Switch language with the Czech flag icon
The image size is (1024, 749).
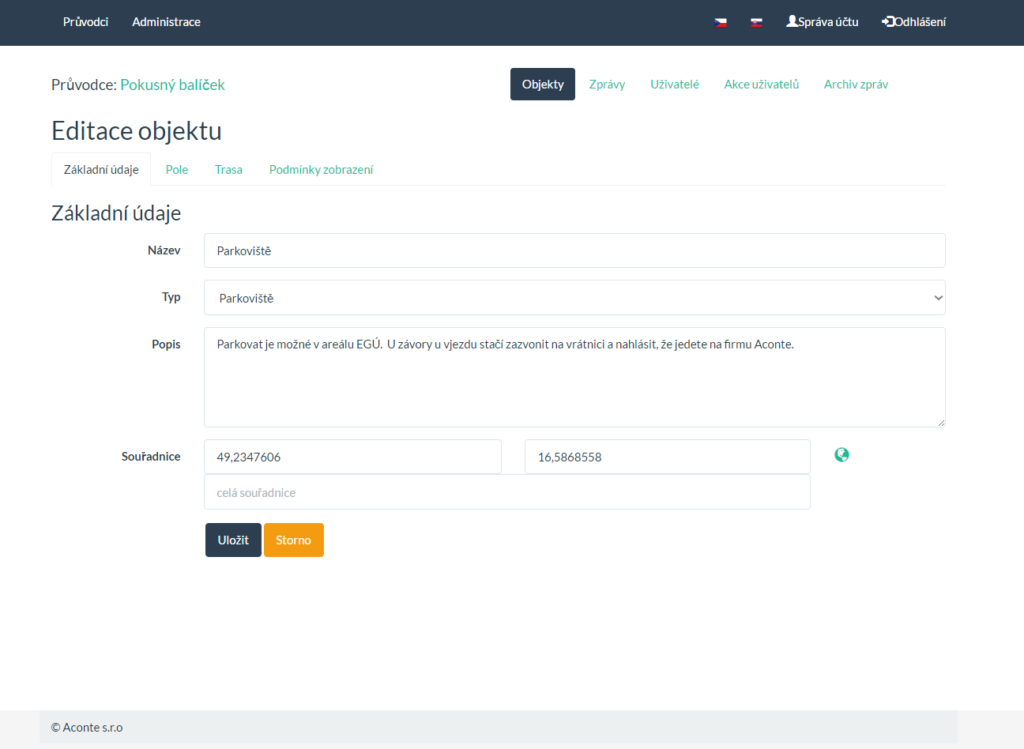[720, 22]
